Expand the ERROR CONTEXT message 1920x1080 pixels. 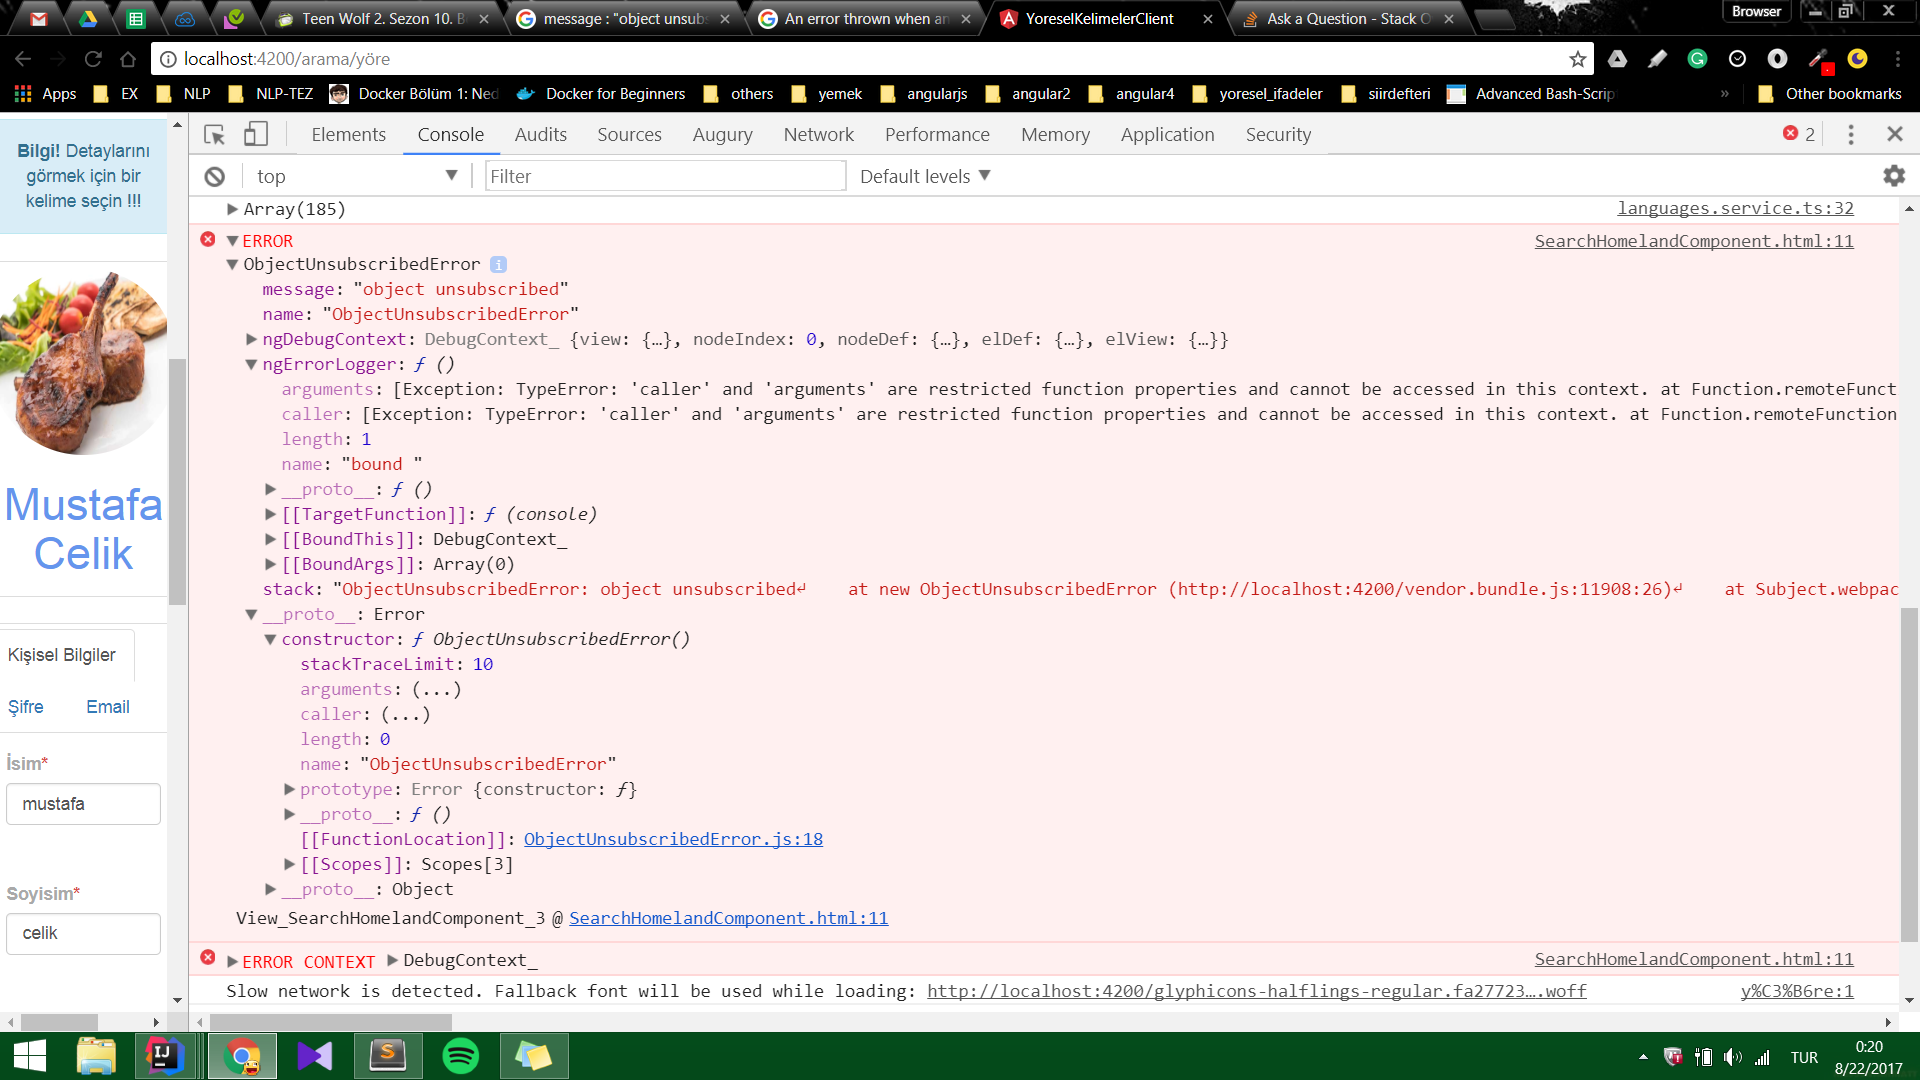point(232,962)
